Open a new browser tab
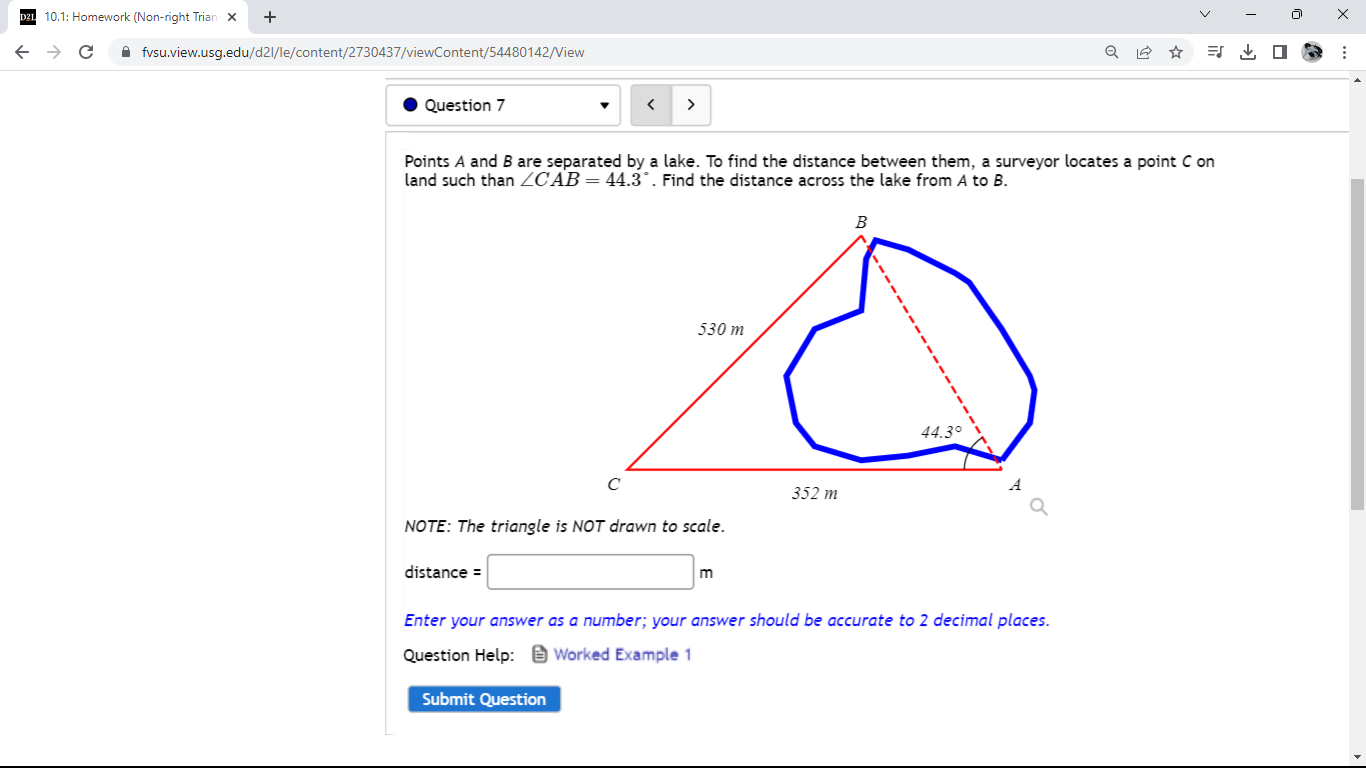 269,16
